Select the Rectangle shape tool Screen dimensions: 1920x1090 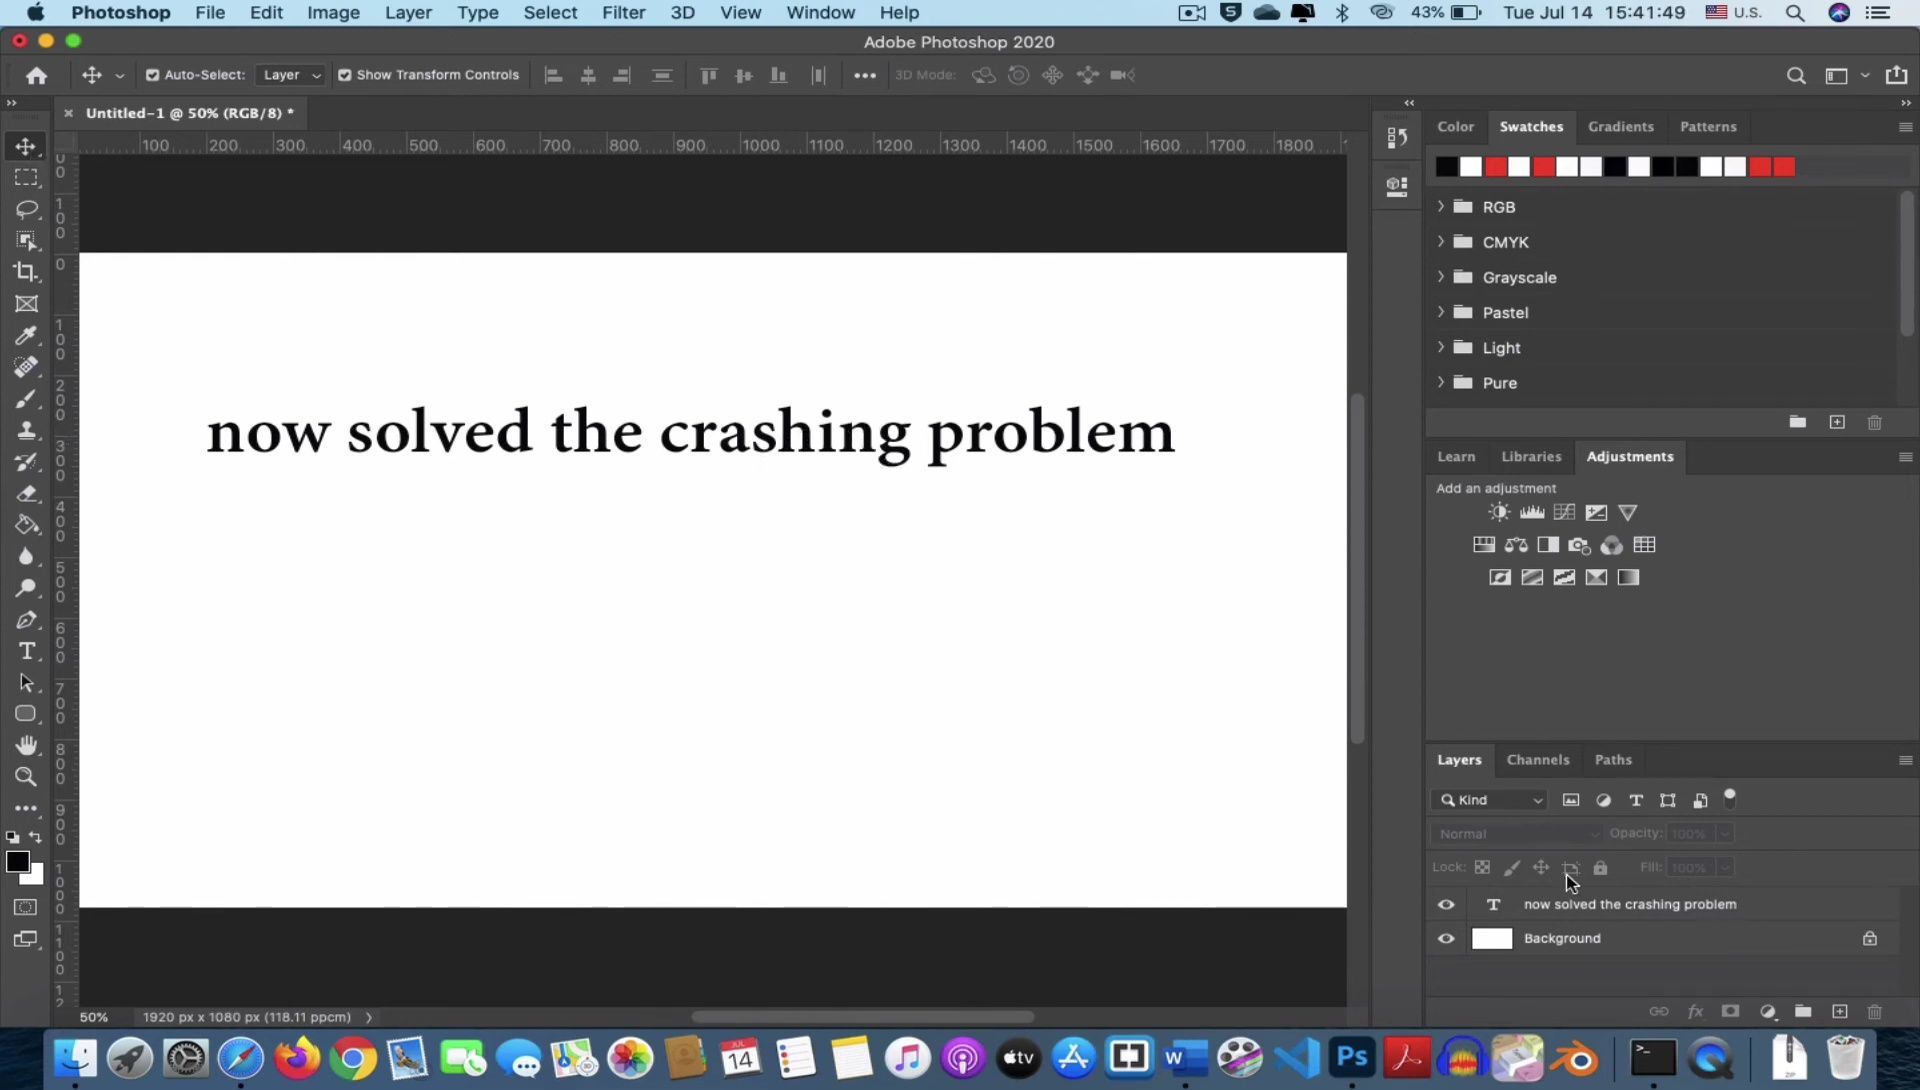click(x=26, y=714)
